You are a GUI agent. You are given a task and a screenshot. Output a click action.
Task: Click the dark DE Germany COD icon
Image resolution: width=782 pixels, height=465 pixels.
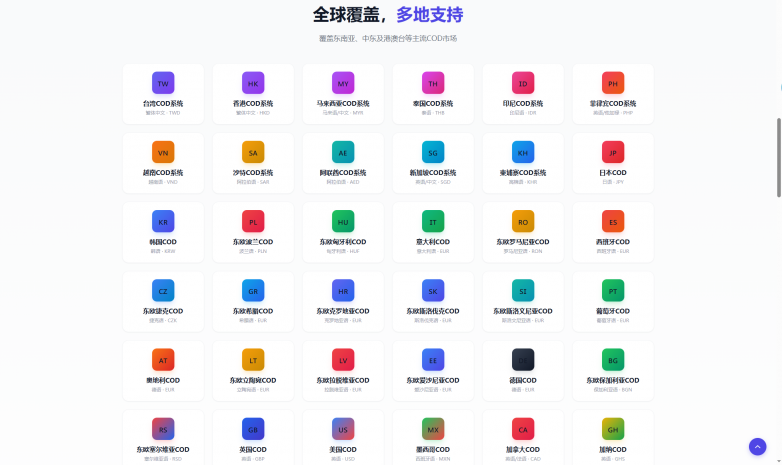[523, 360]
